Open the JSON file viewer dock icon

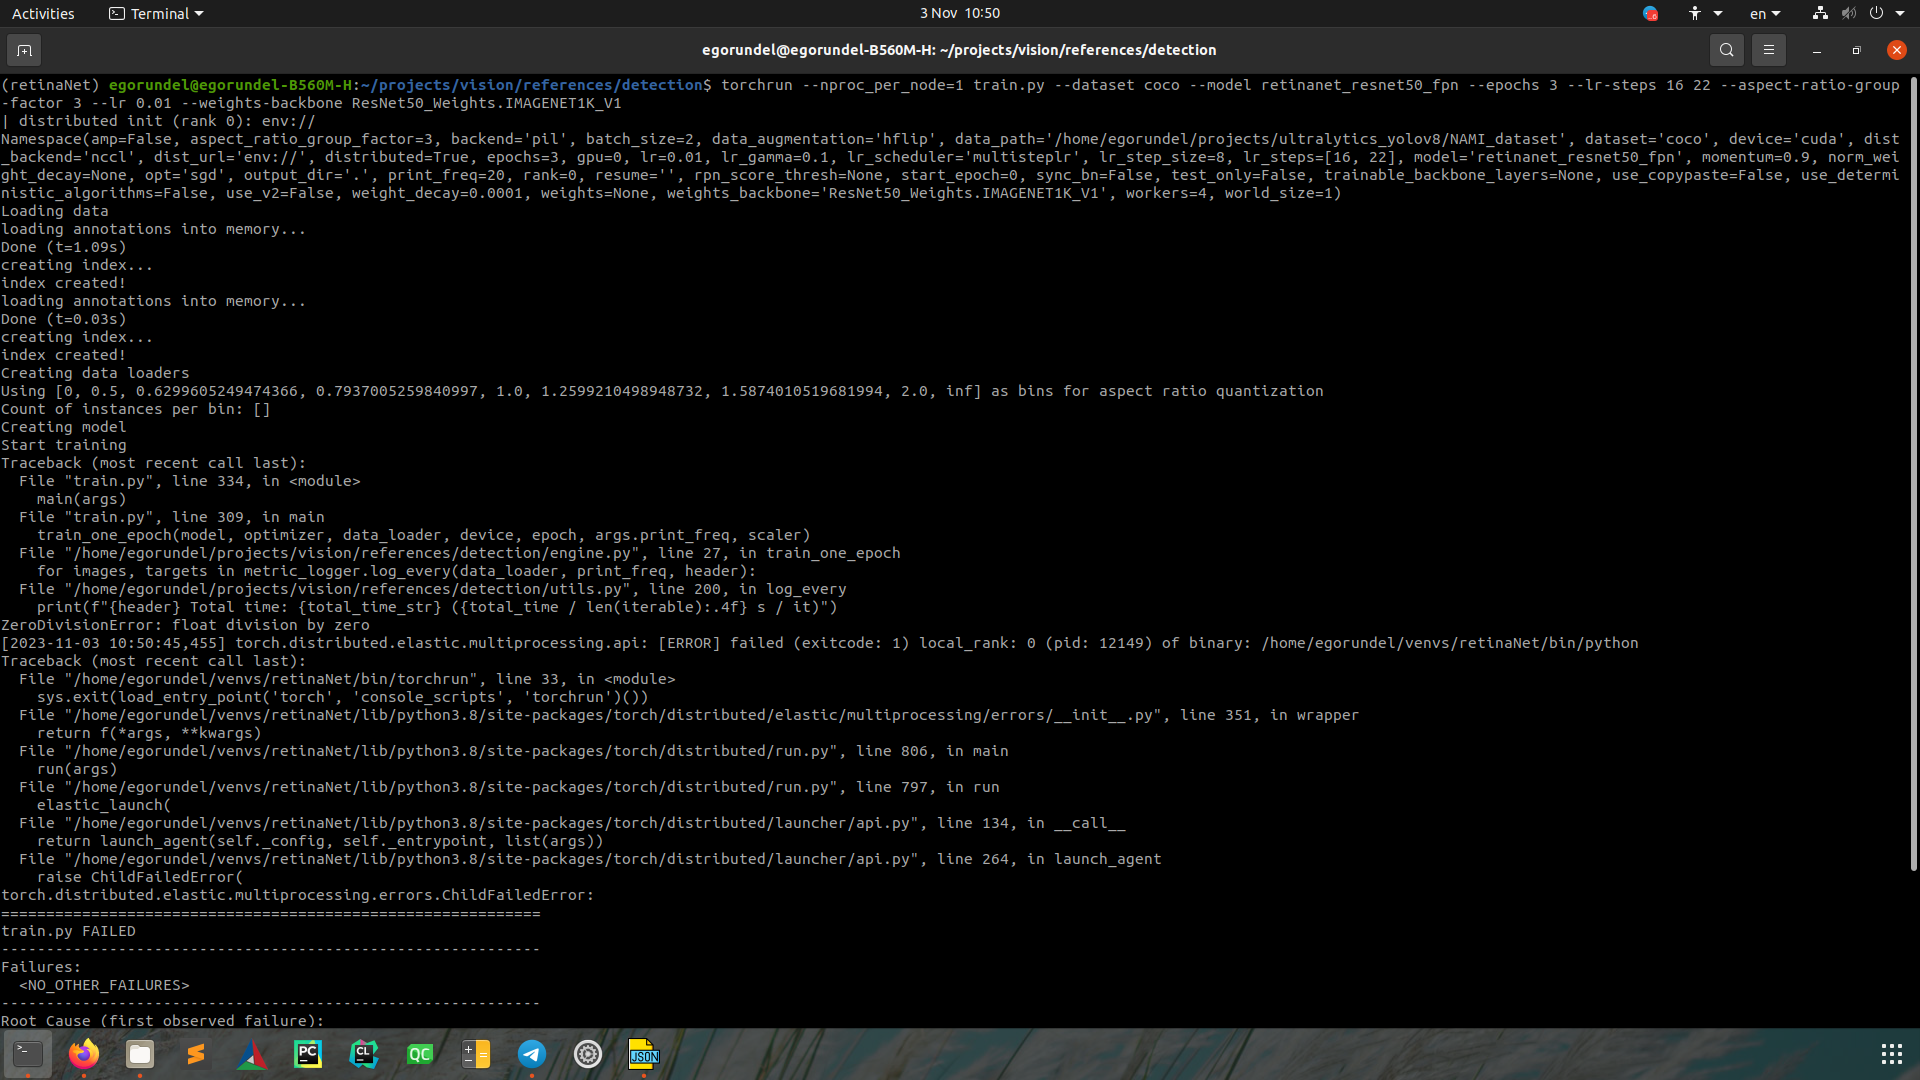[x=643, y=1054]
